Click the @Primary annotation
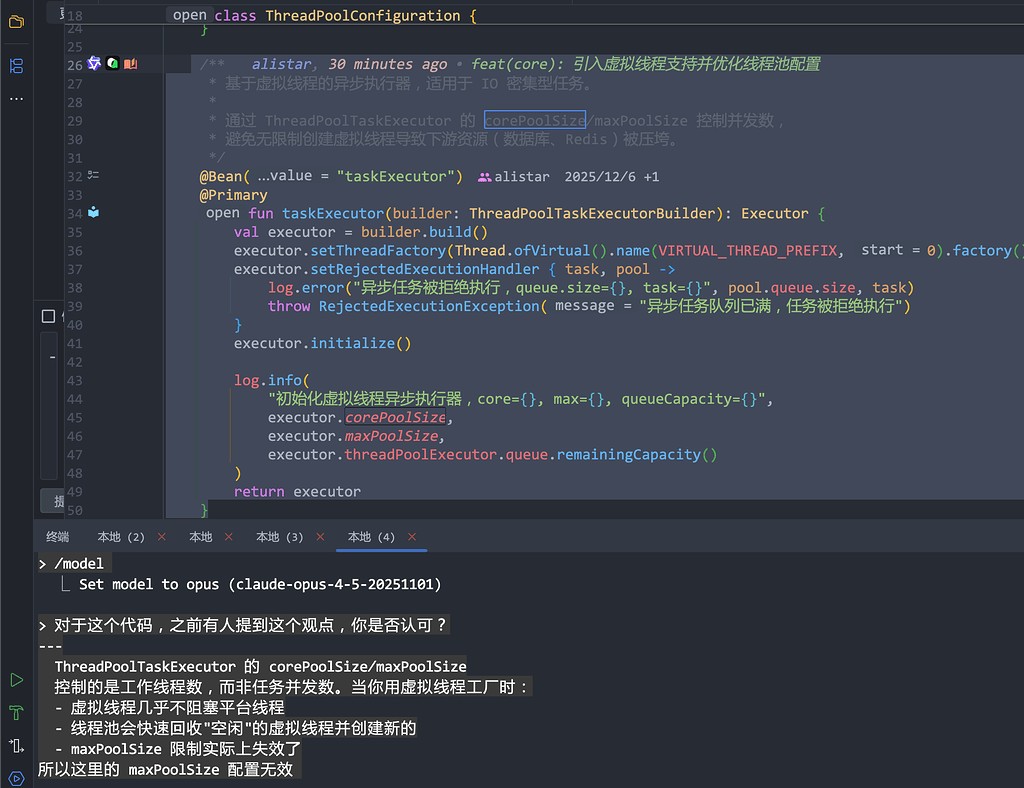Screen dimensions: 1024x788 click(233, 195)
